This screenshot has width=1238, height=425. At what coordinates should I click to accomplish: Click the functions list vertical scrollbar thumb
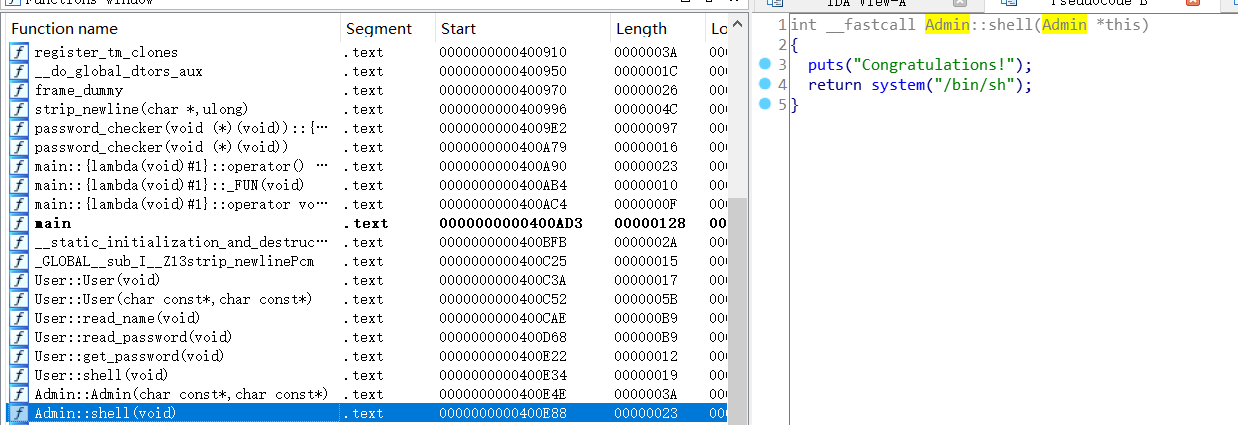tap(737, 310)
